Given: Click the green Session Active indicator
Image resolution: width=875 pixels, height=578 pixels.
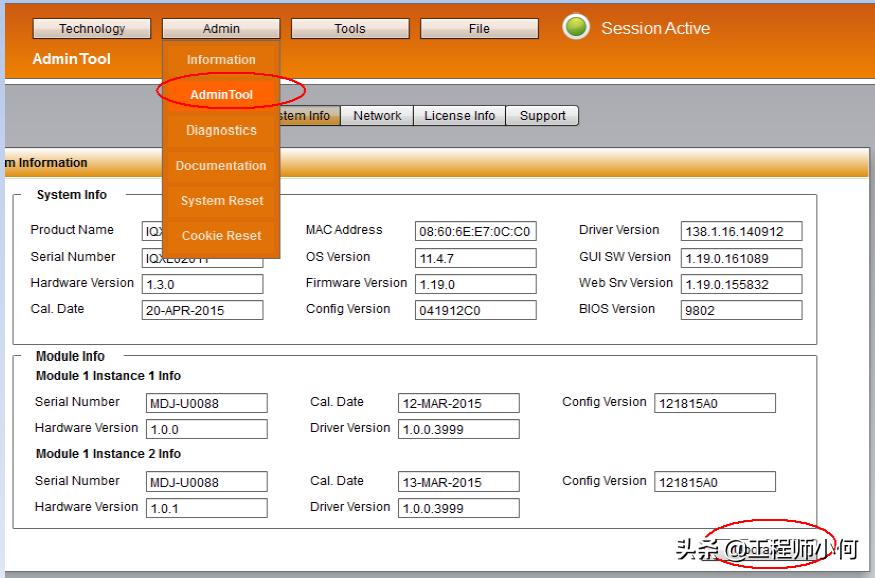Looking at the screenshot, I should 576,27.
